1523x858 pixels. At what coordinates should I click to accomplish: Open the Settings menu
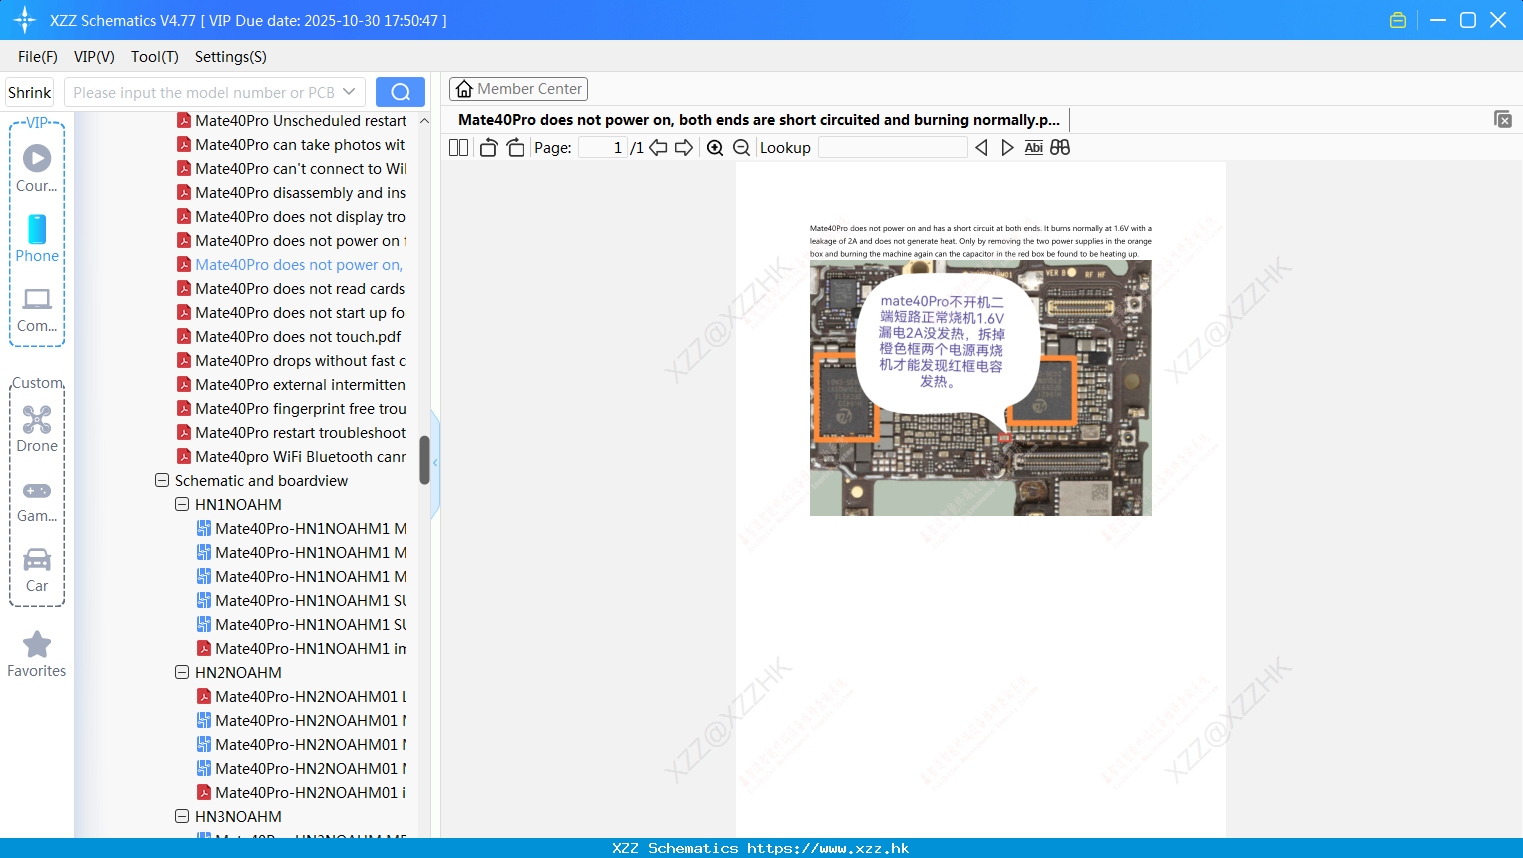coord(231,57)
